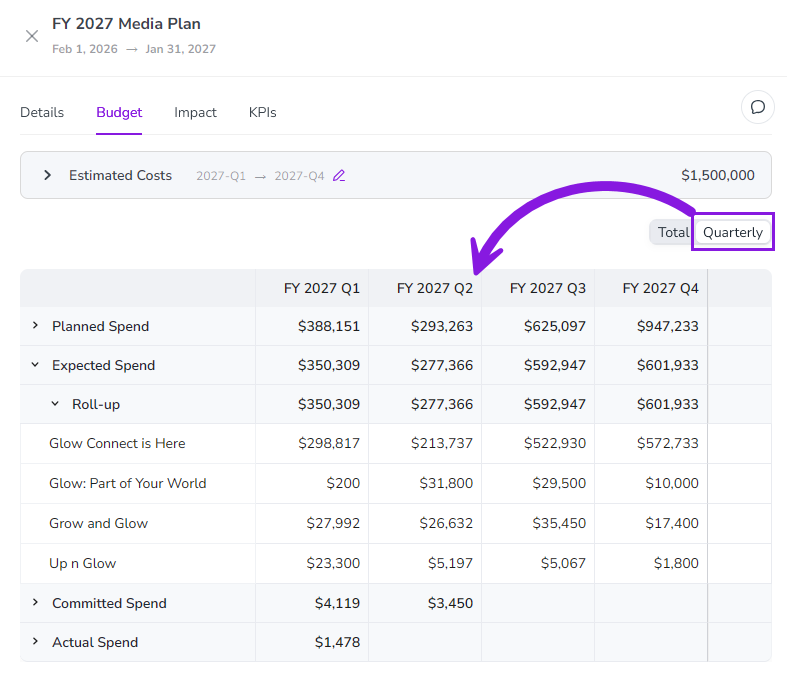787x680 pixels.
Task: Collapse the Expected Spend row
Action: coord(35,364)
